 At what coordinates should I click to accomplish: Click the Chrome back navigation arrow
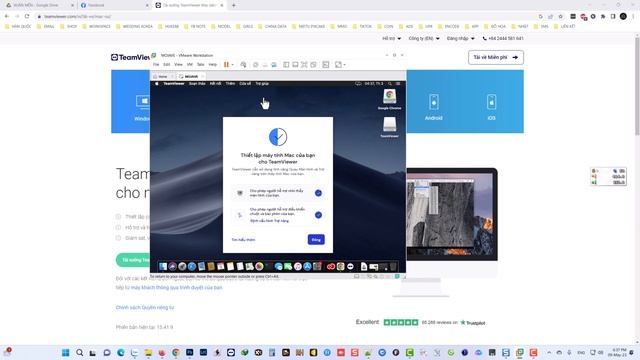[7, 16]
